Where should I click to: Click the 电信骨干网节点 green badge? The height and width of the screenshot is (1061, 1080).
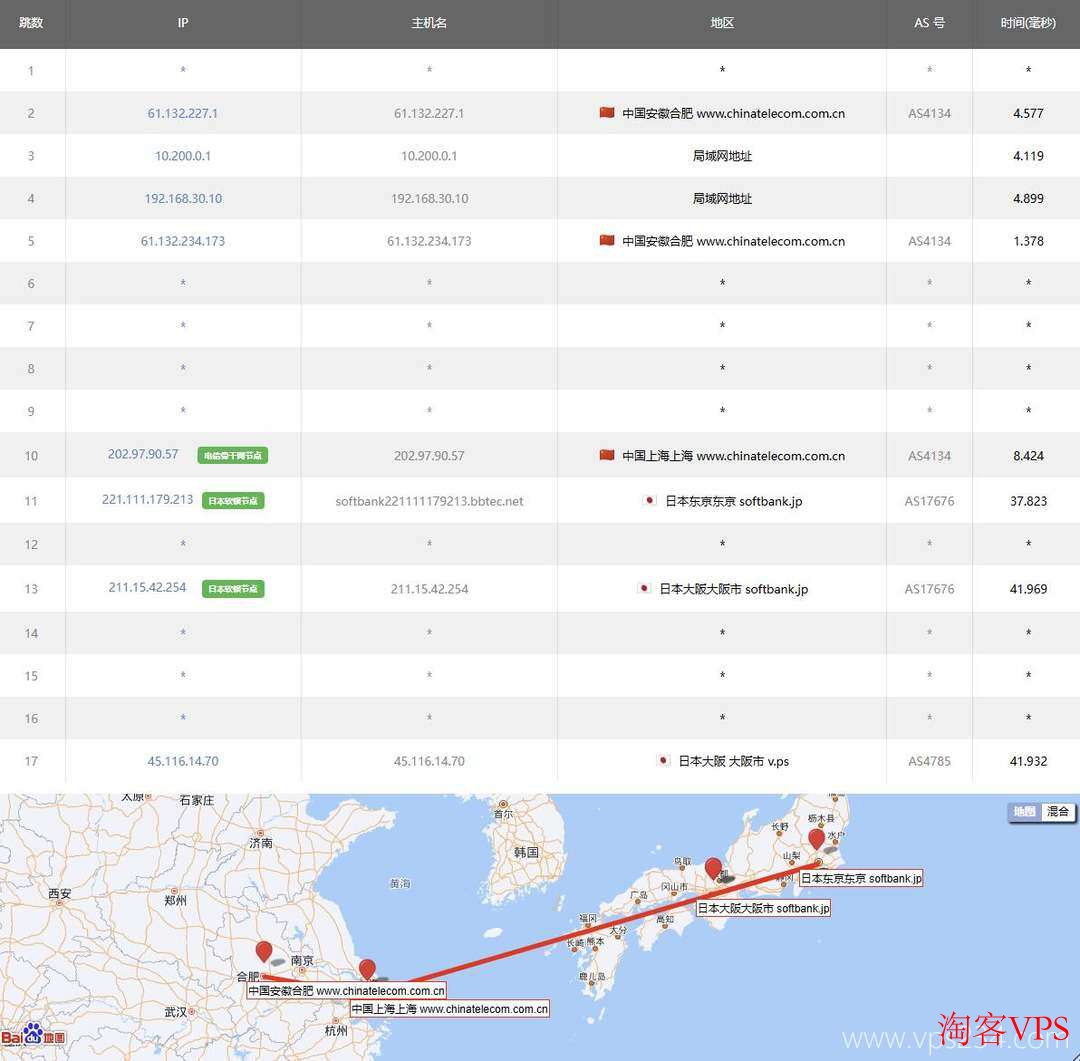(233, 455)
